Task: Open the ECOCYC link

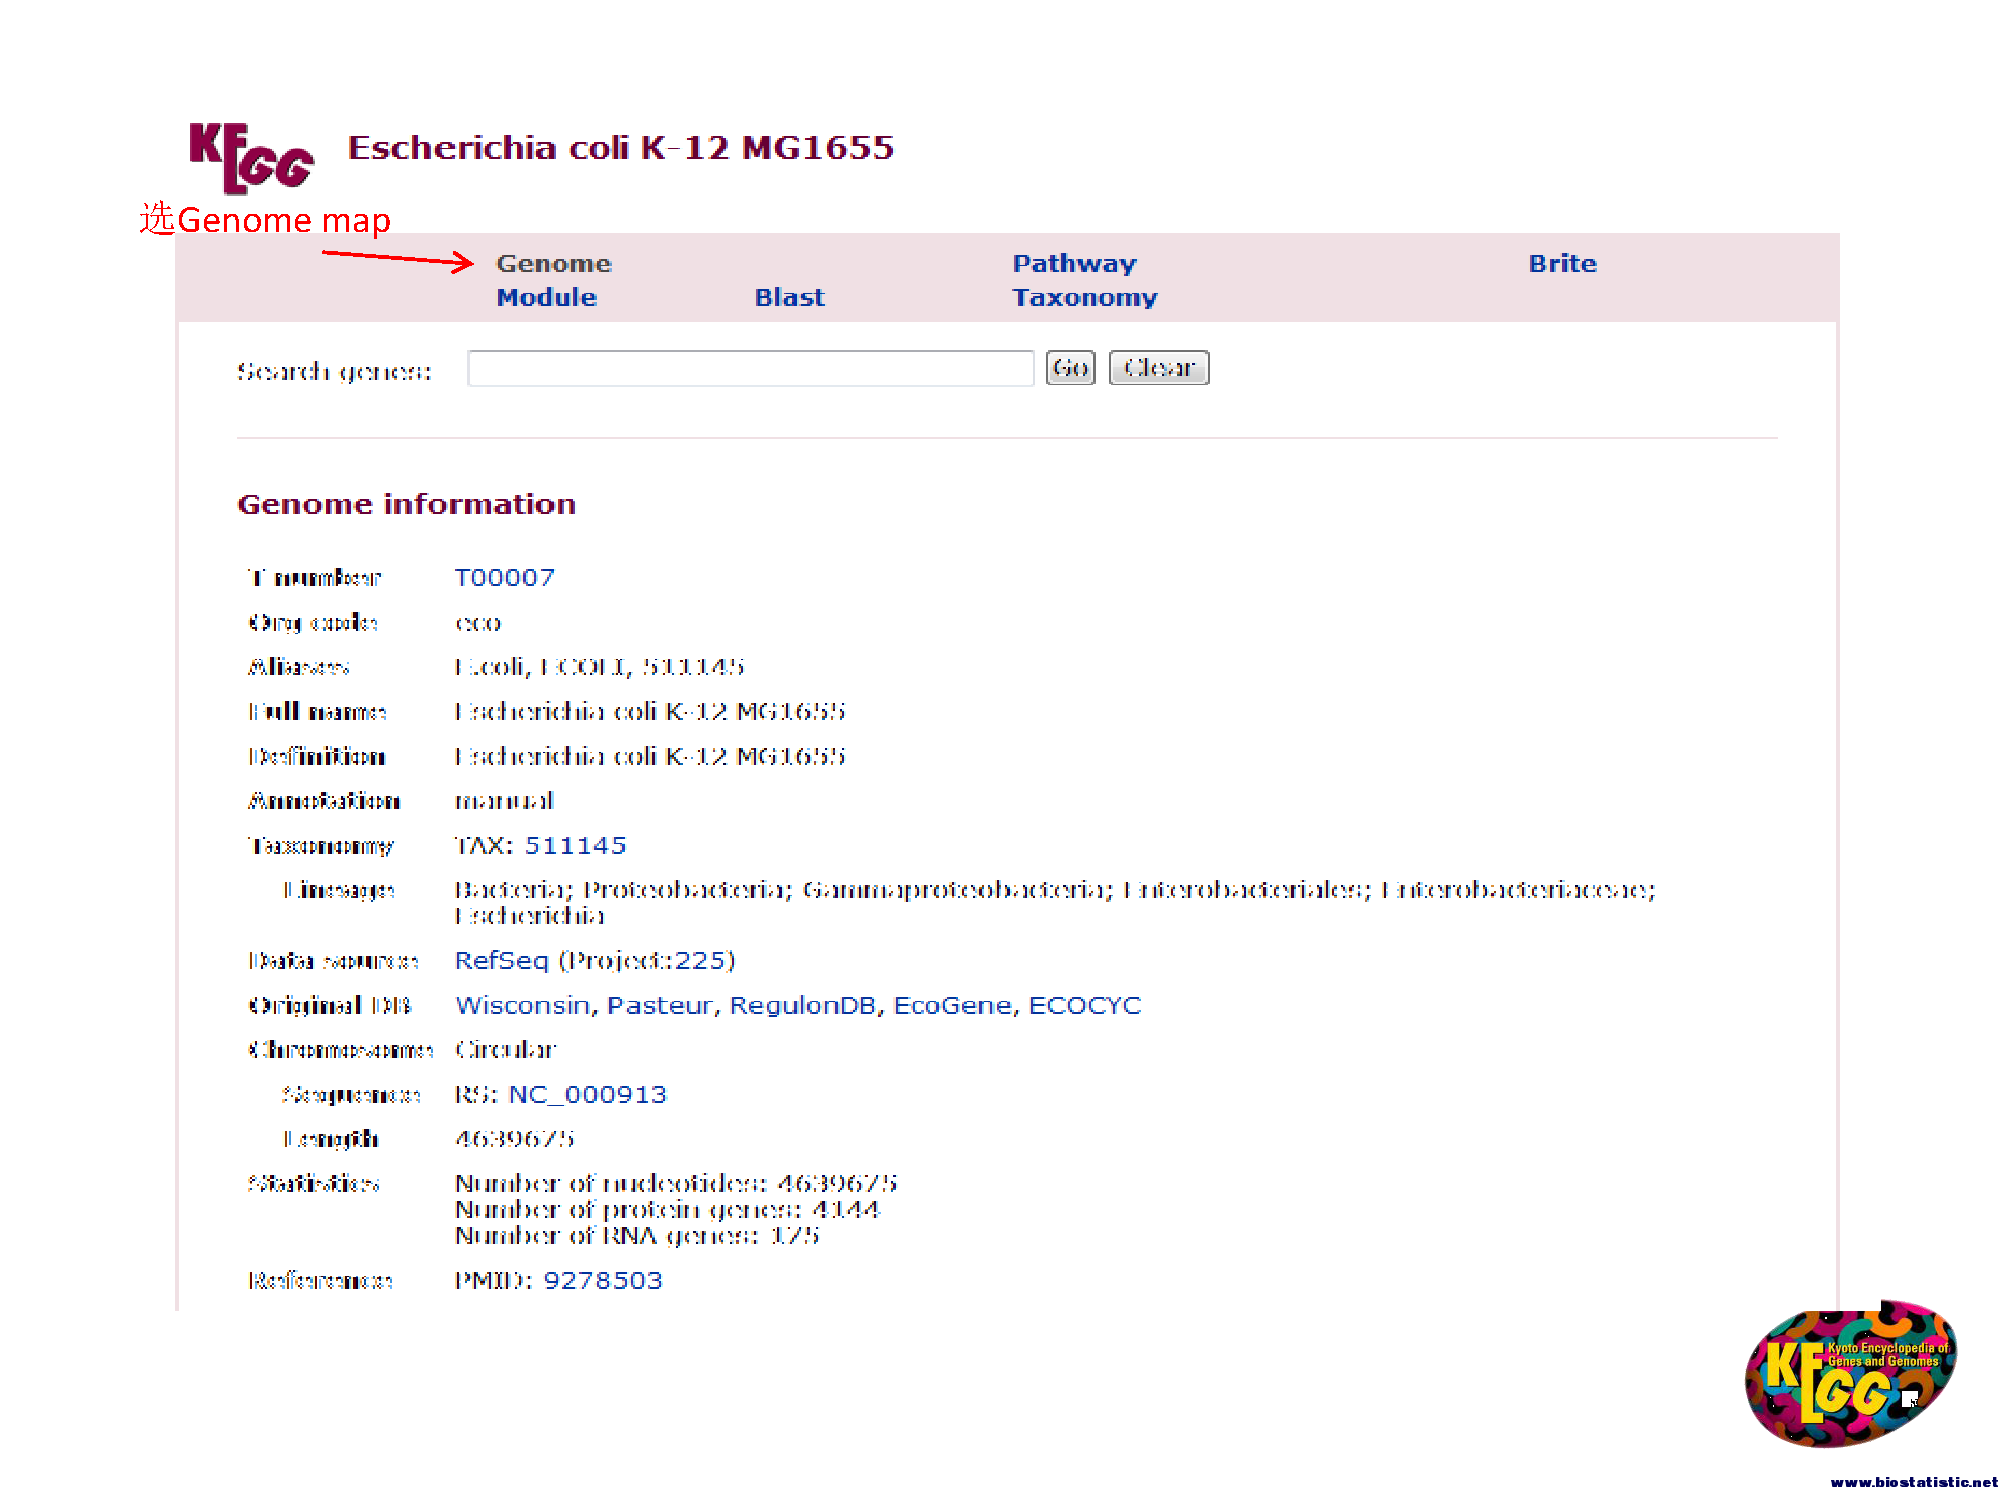Action: (x=1085, y=1006)
